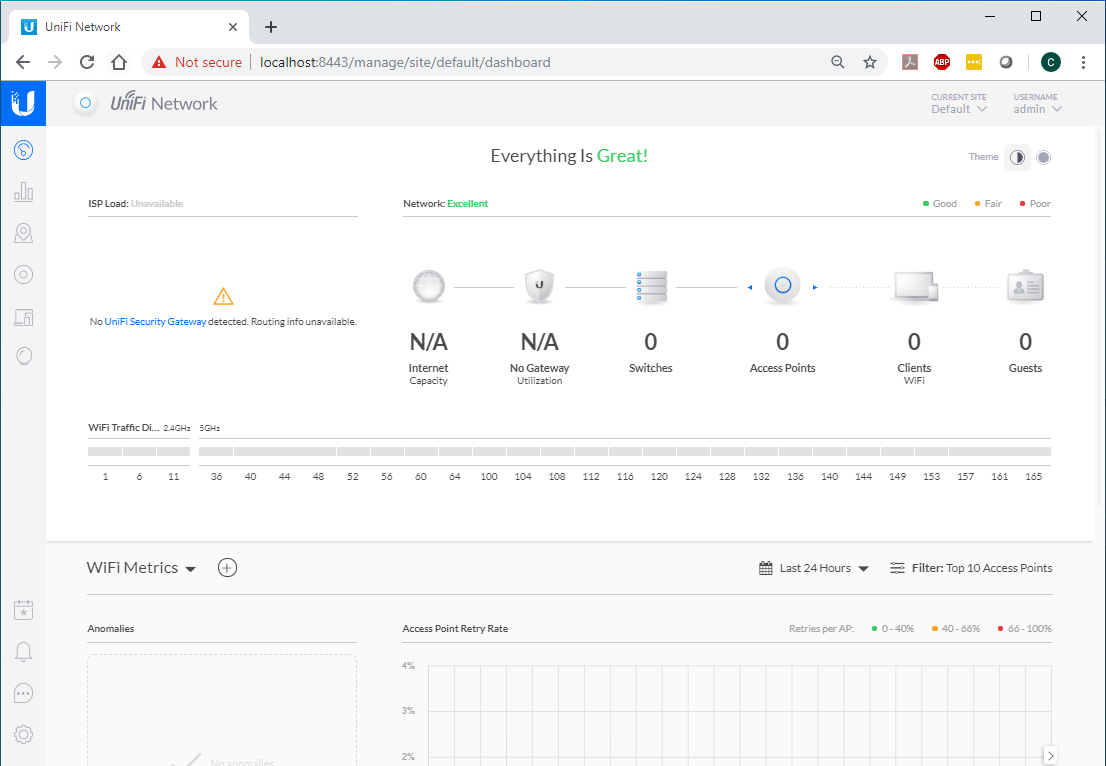
Task: Click the gray circular extension icon
Action: [x=1006, y=62]
